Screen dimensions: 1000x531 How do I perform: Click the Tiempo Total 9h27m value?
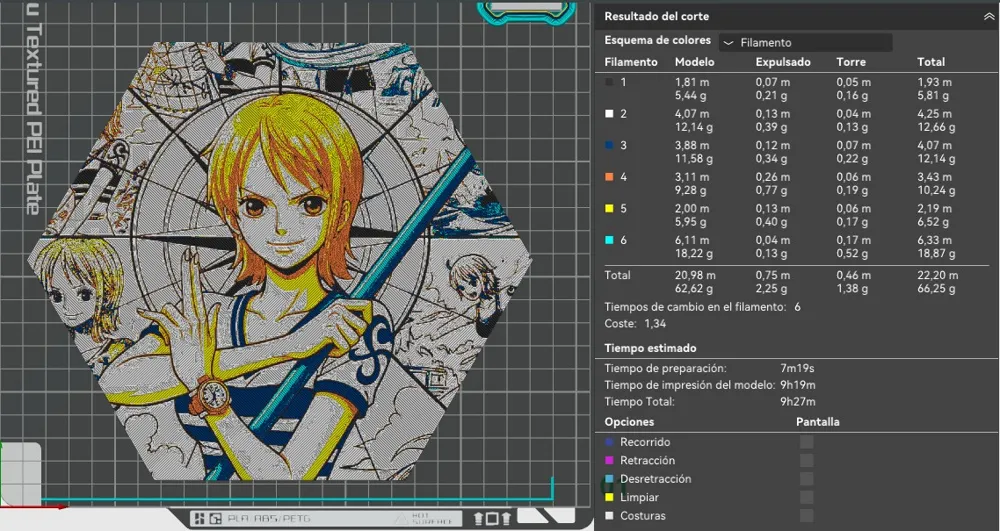pyautogui.click(x=798, y=402)
